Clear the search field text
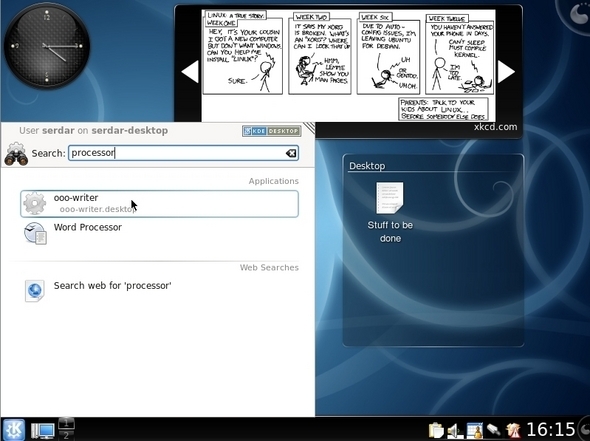 click(290, 153)
